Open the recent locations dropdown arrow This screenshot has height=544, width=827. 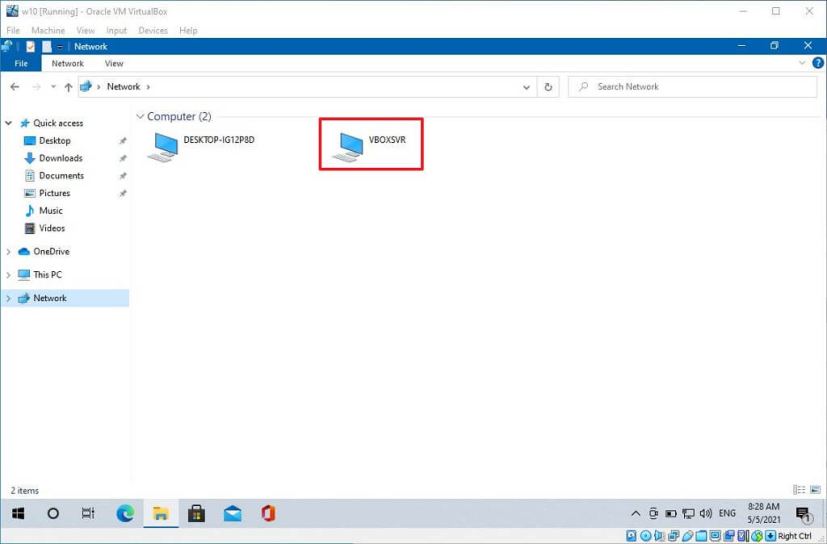coord(53,87)
